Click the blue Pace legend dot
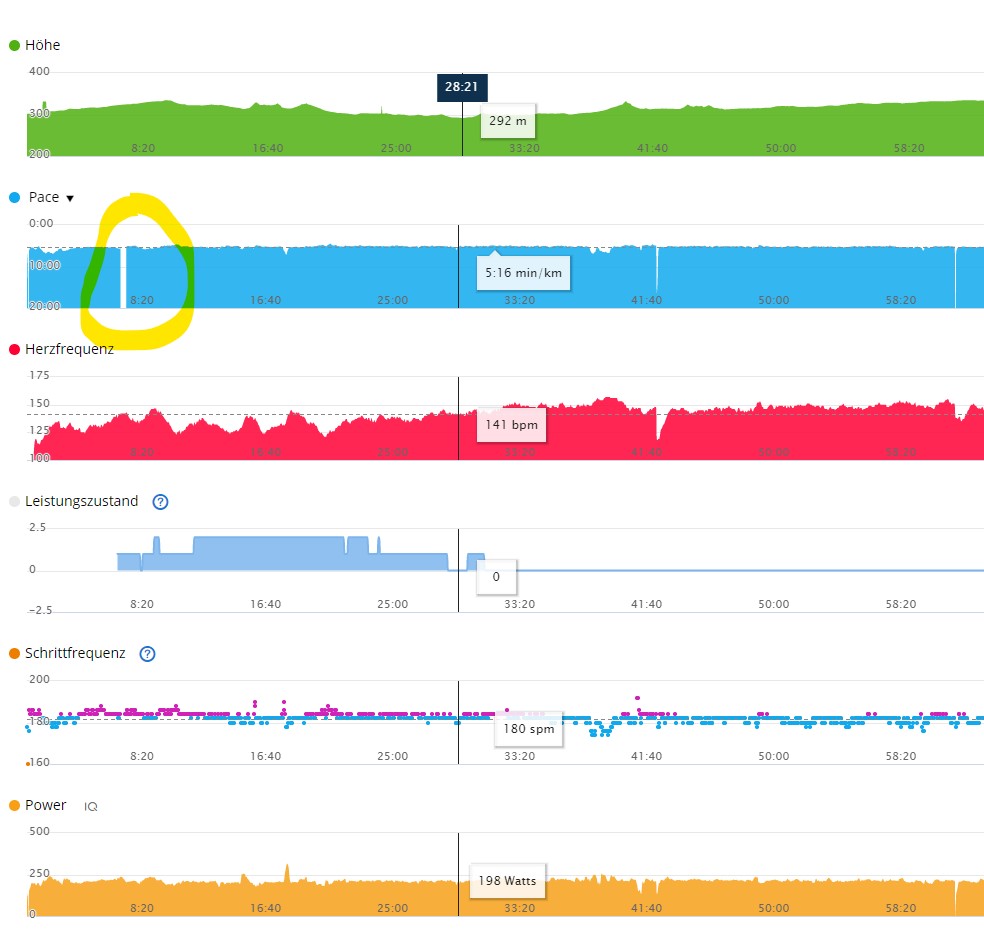 pyautogui.click(x=14, y=198)
